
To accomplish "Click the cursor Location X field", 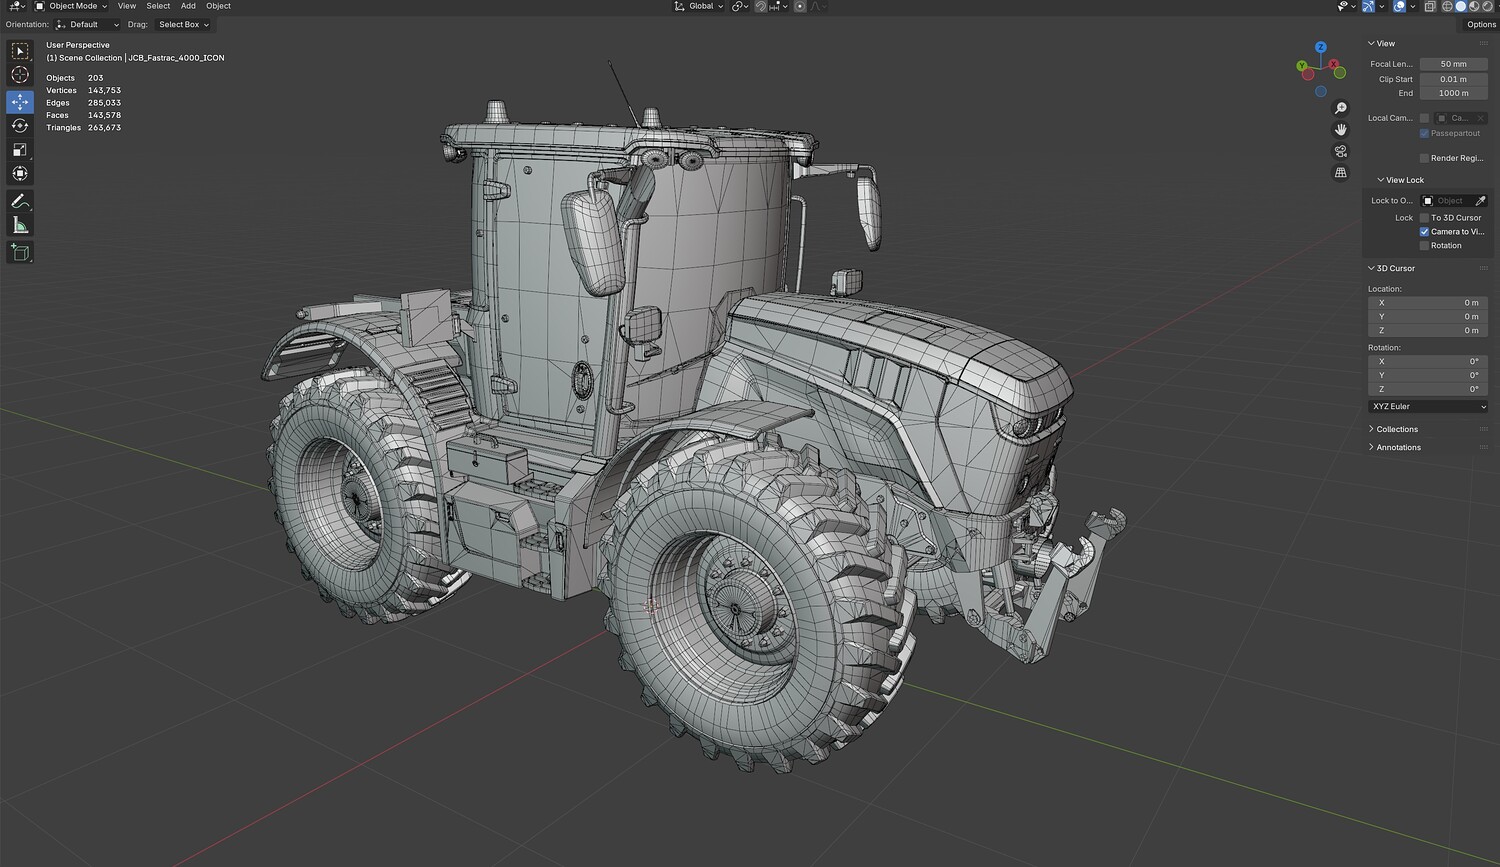I will 1428,303.
